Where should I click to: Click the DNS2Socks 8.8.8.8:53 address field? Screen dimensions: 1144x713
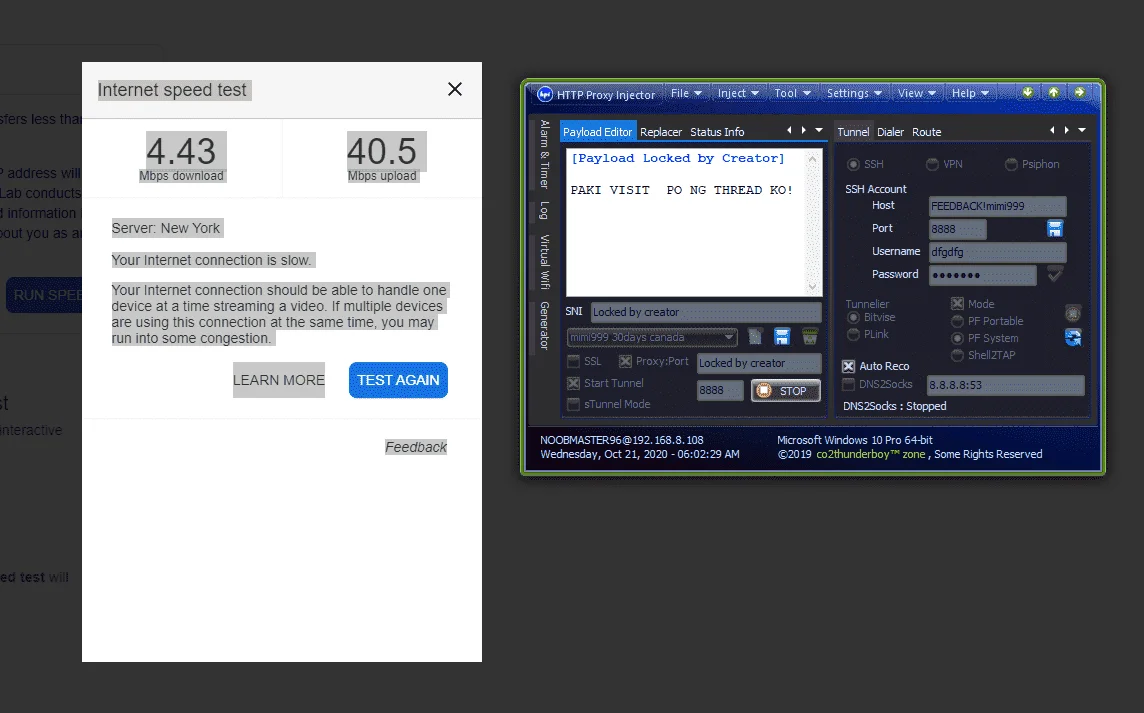[x=1005, y=385]
